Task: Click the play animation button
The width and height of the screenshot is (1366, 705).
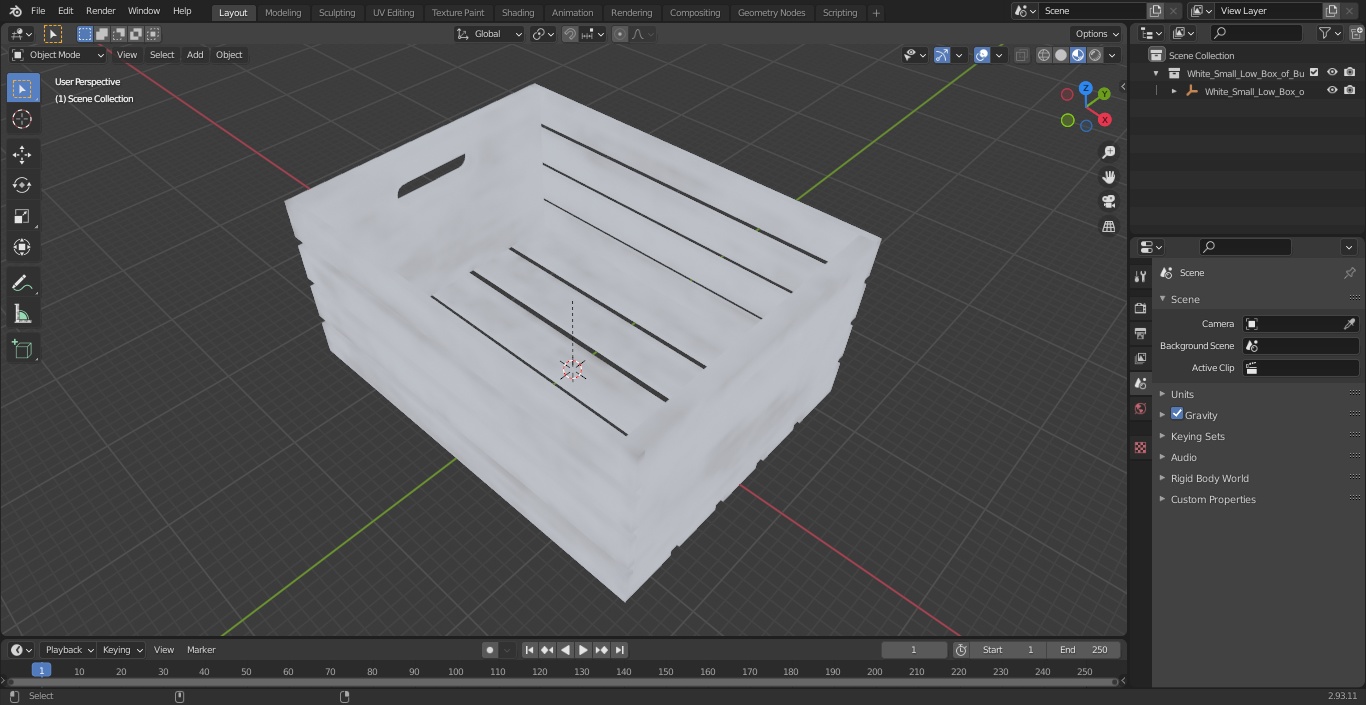Action: point(583,650)
